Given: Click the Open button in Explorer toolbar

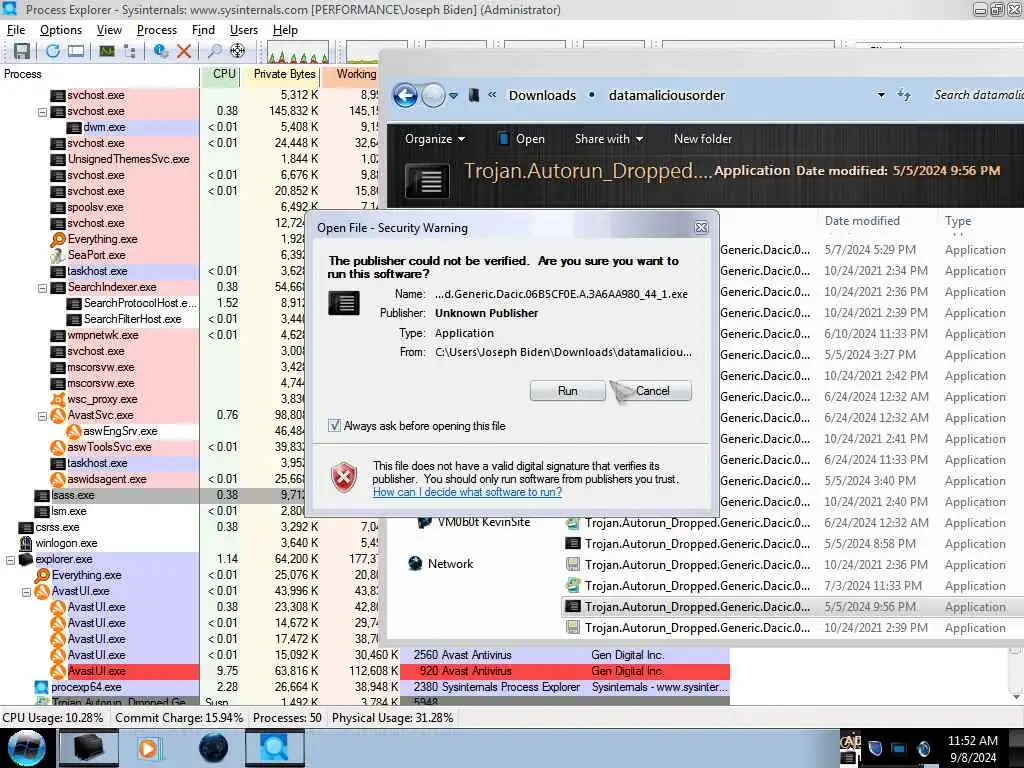Looking at the screenshot, I should tap(521, 138).
